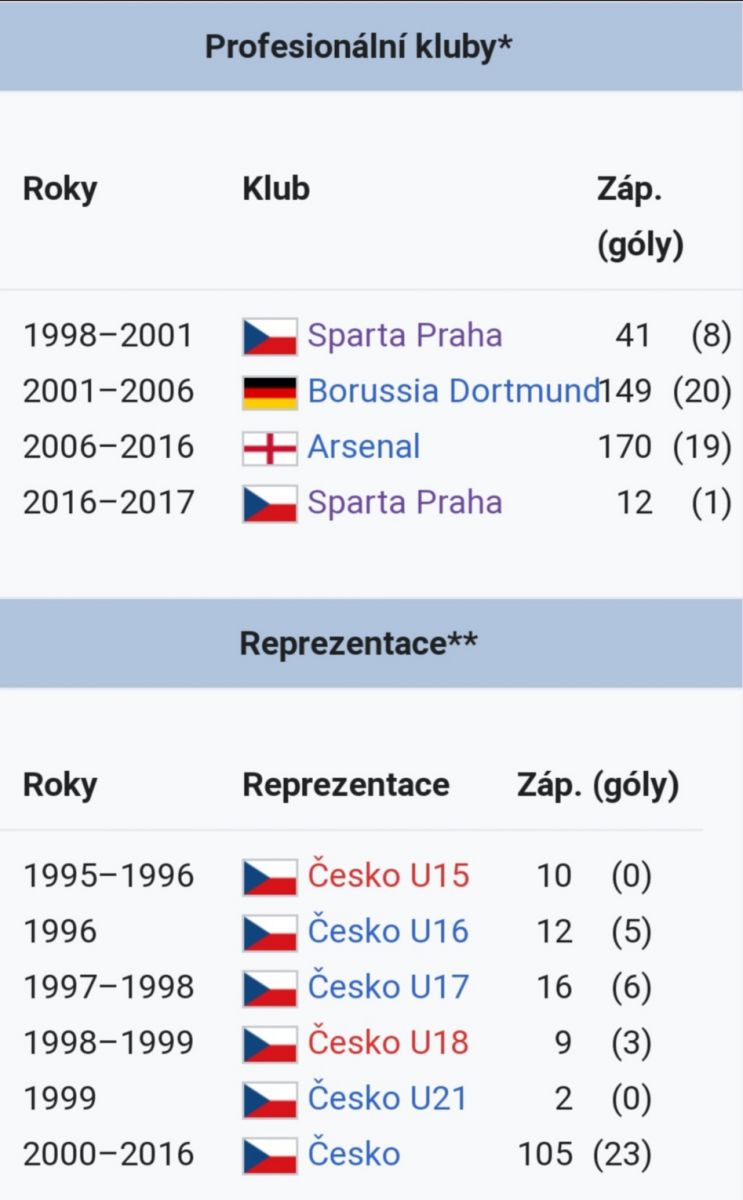This screenshot has height=1200, width=743.
Task: Click the Czech flag beside first Sparta Praha
Action: pyautogui.click(x=270, y=336)
